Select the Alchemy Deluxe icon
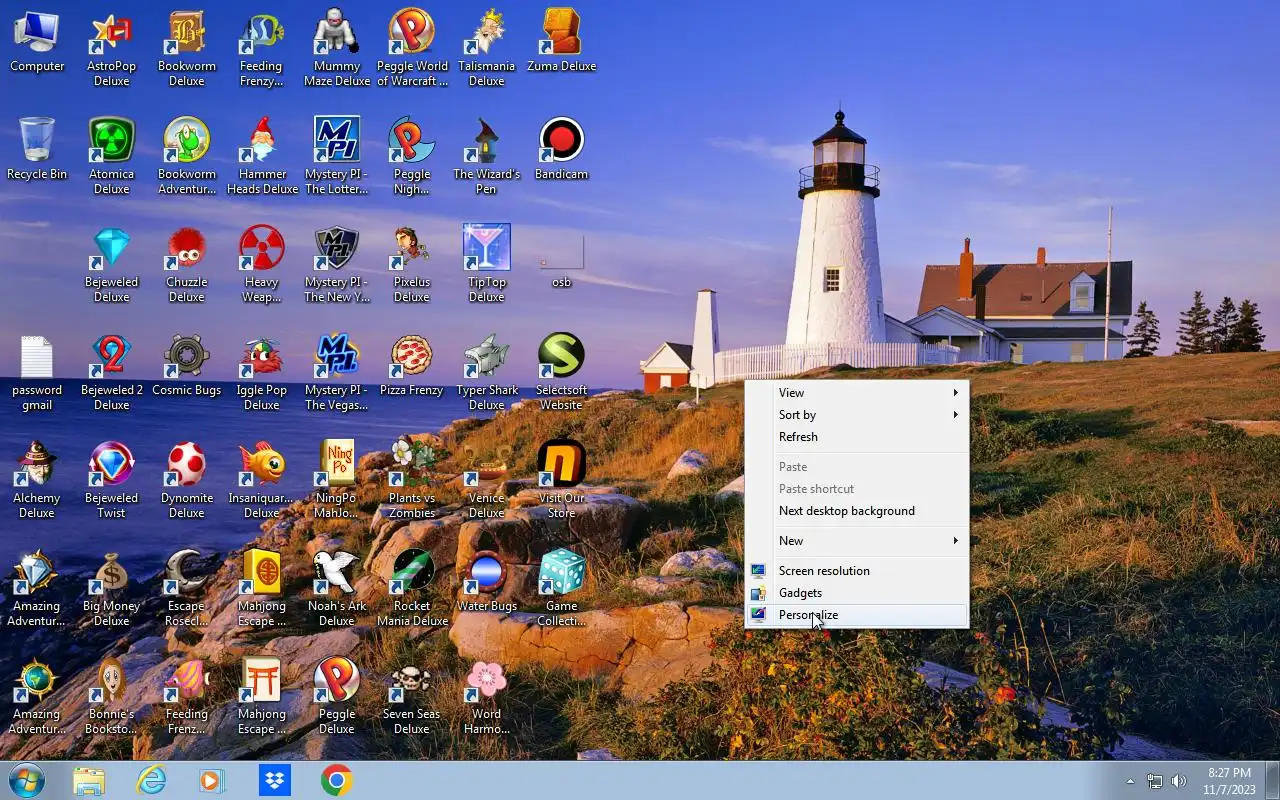This screenshot has width=1280, height=800. [x=37, y=480]
